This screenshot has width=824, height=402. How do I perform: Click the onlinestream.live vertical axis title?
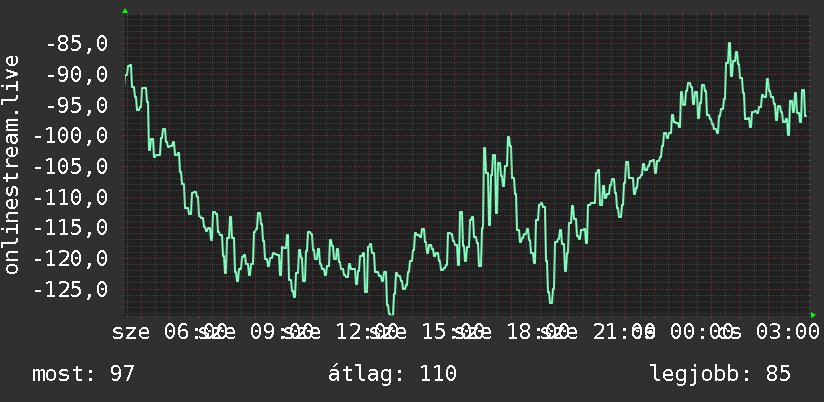11,164
